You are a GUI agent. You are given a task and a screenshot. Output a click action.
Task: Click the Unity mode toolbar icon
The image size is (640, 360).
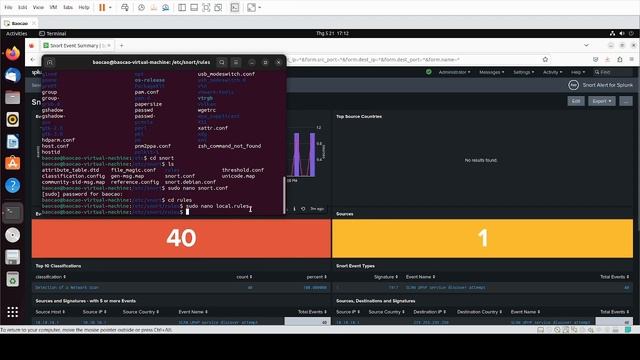point(218,7)
